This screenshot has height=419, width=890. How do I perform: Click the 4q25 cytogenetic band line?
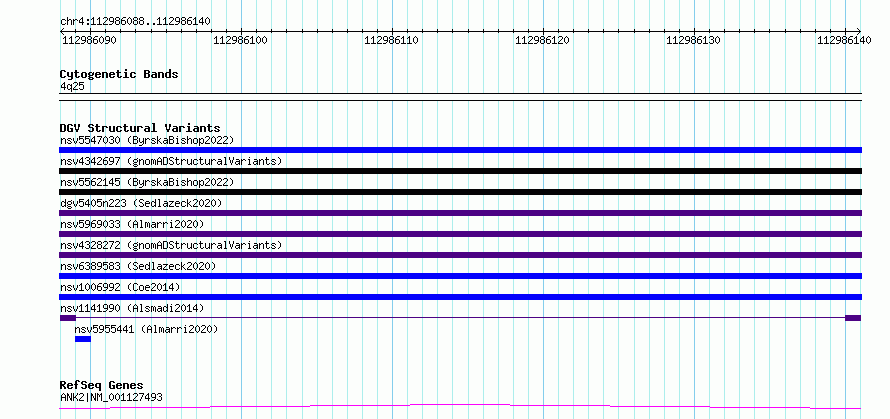460,97
